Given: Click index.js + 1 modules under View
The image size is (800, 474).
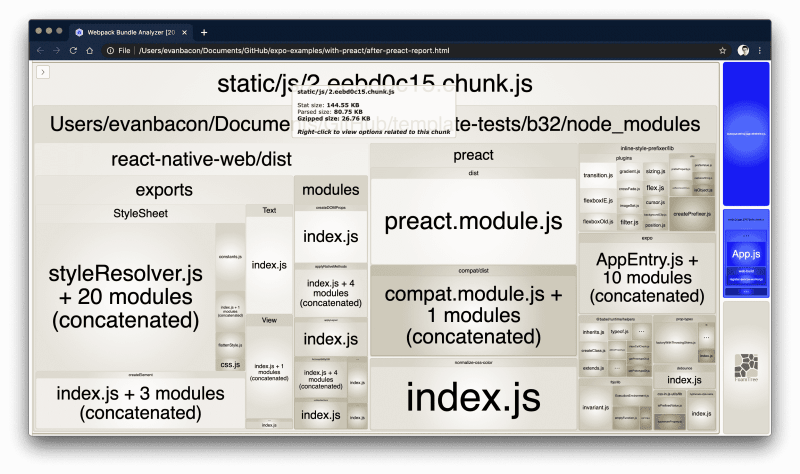Looking at the screenshot, I should [x=269, y=372].
